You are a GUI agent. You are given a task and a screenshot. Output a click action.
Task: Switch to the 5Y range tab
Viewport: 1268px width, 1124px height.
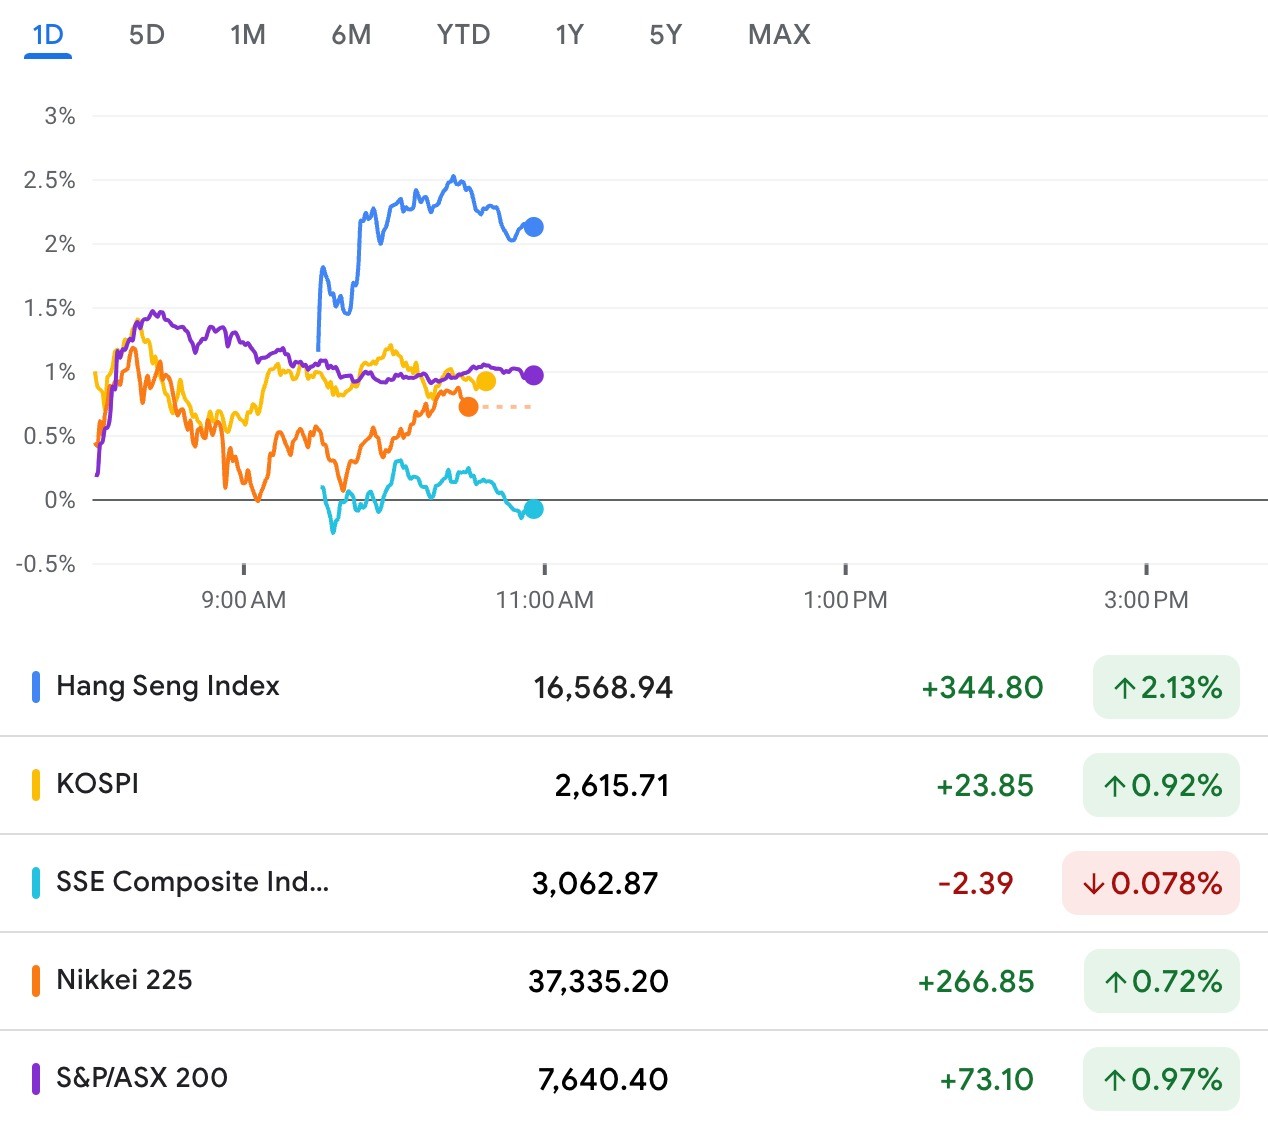666,35
